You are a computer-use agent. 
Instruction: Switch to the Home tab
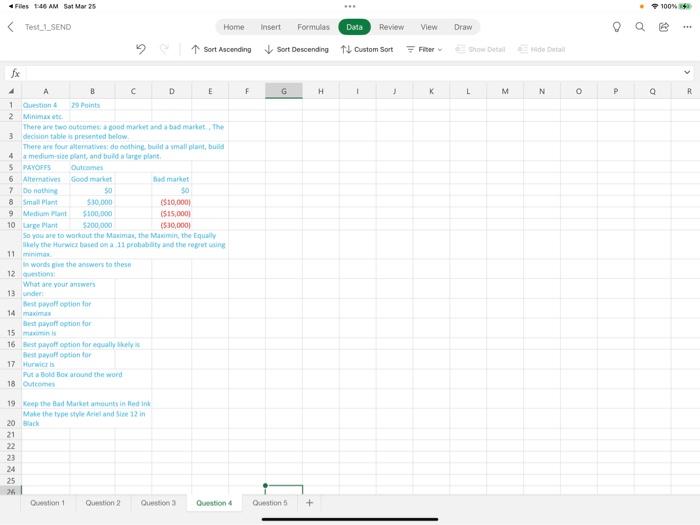point(233,27)
